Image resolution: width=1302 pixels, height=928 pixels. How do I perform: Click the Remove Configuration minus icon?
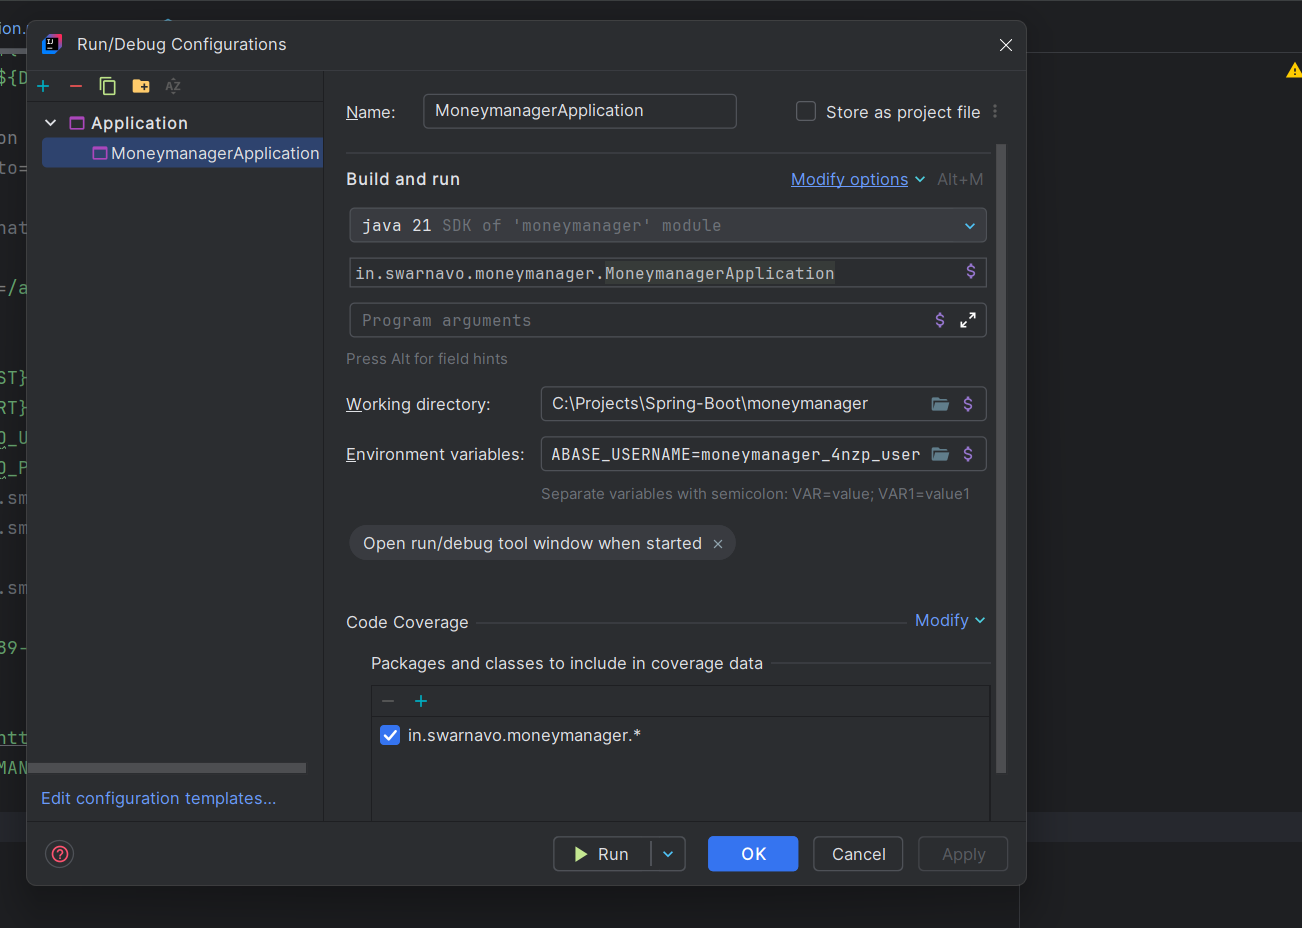pos(75,86)
